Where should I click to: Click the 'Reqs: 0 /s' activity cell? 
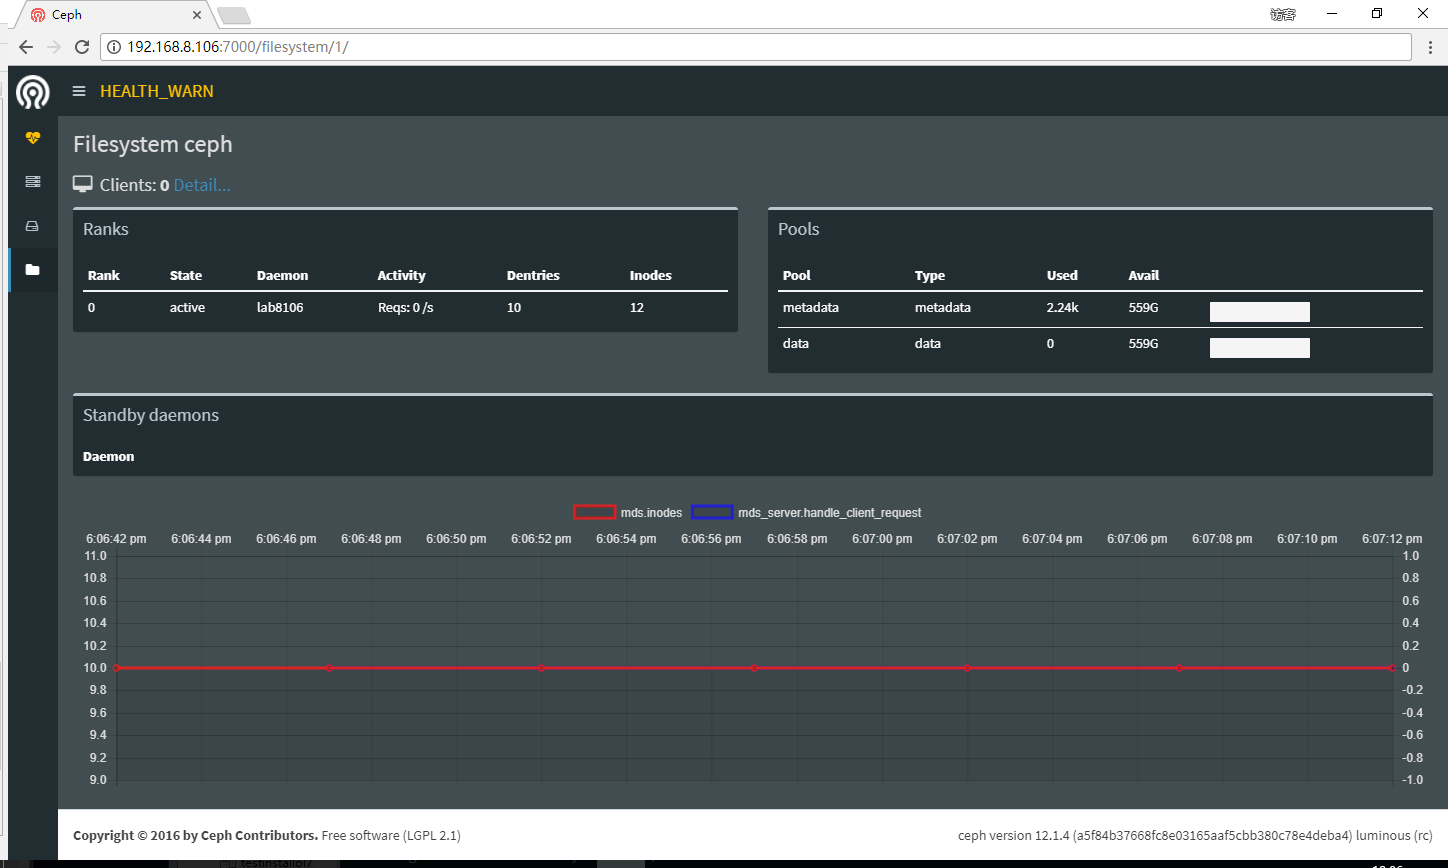point(405,308)
